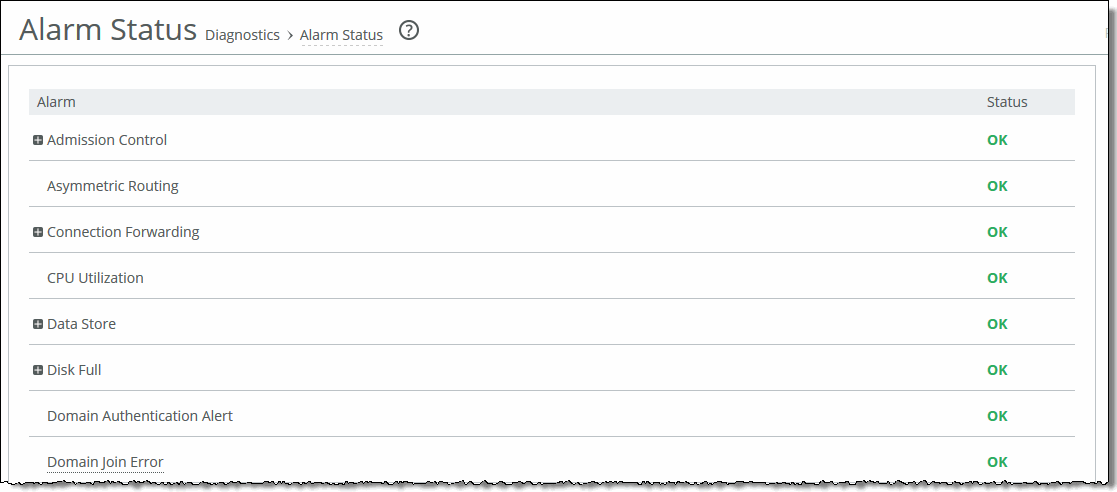This screenshot has width=1117, height=492.
Task: Expand the Disk Full alarm
Action: (x=38, y=370)
